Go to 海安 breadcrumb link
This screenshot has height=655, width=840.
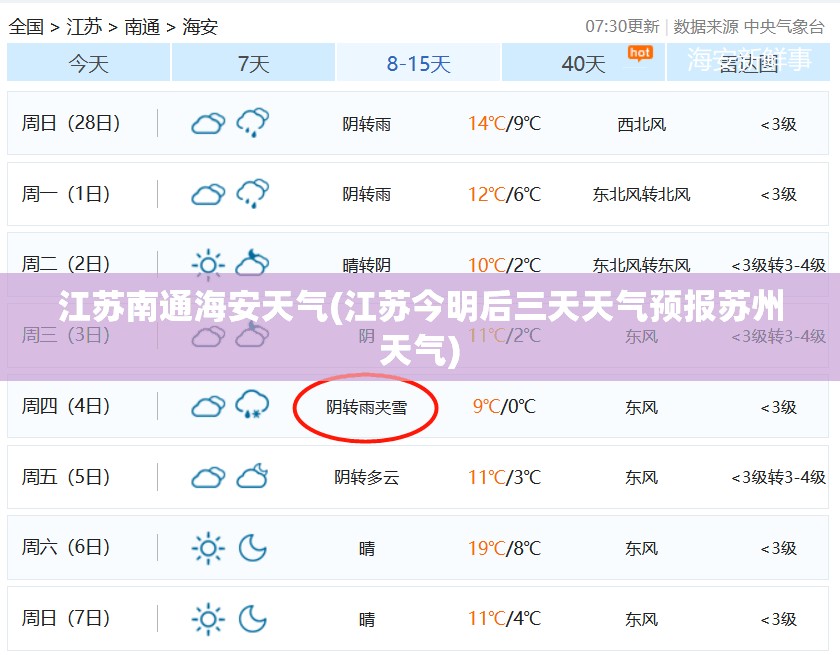coord(200,26)
